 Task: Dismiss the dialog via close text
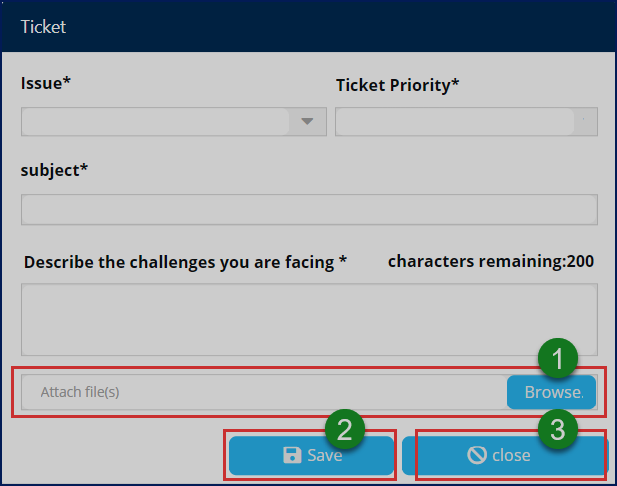511,456
